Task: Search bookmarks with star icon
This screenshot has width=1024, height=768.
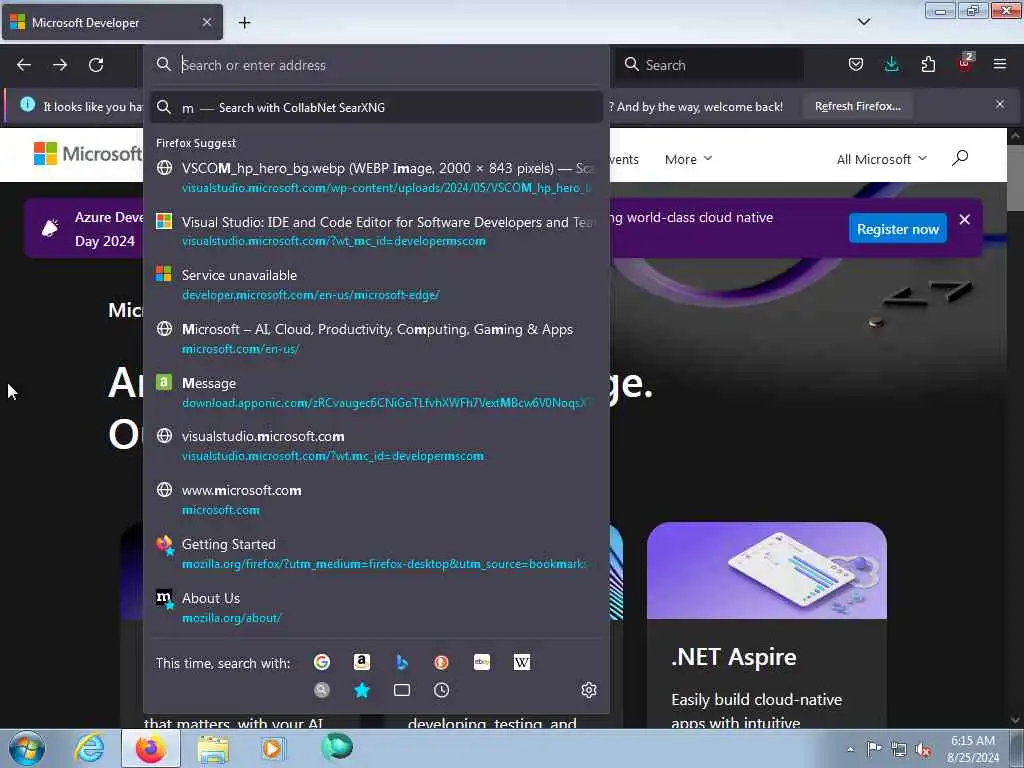Action: coord(362,690)
